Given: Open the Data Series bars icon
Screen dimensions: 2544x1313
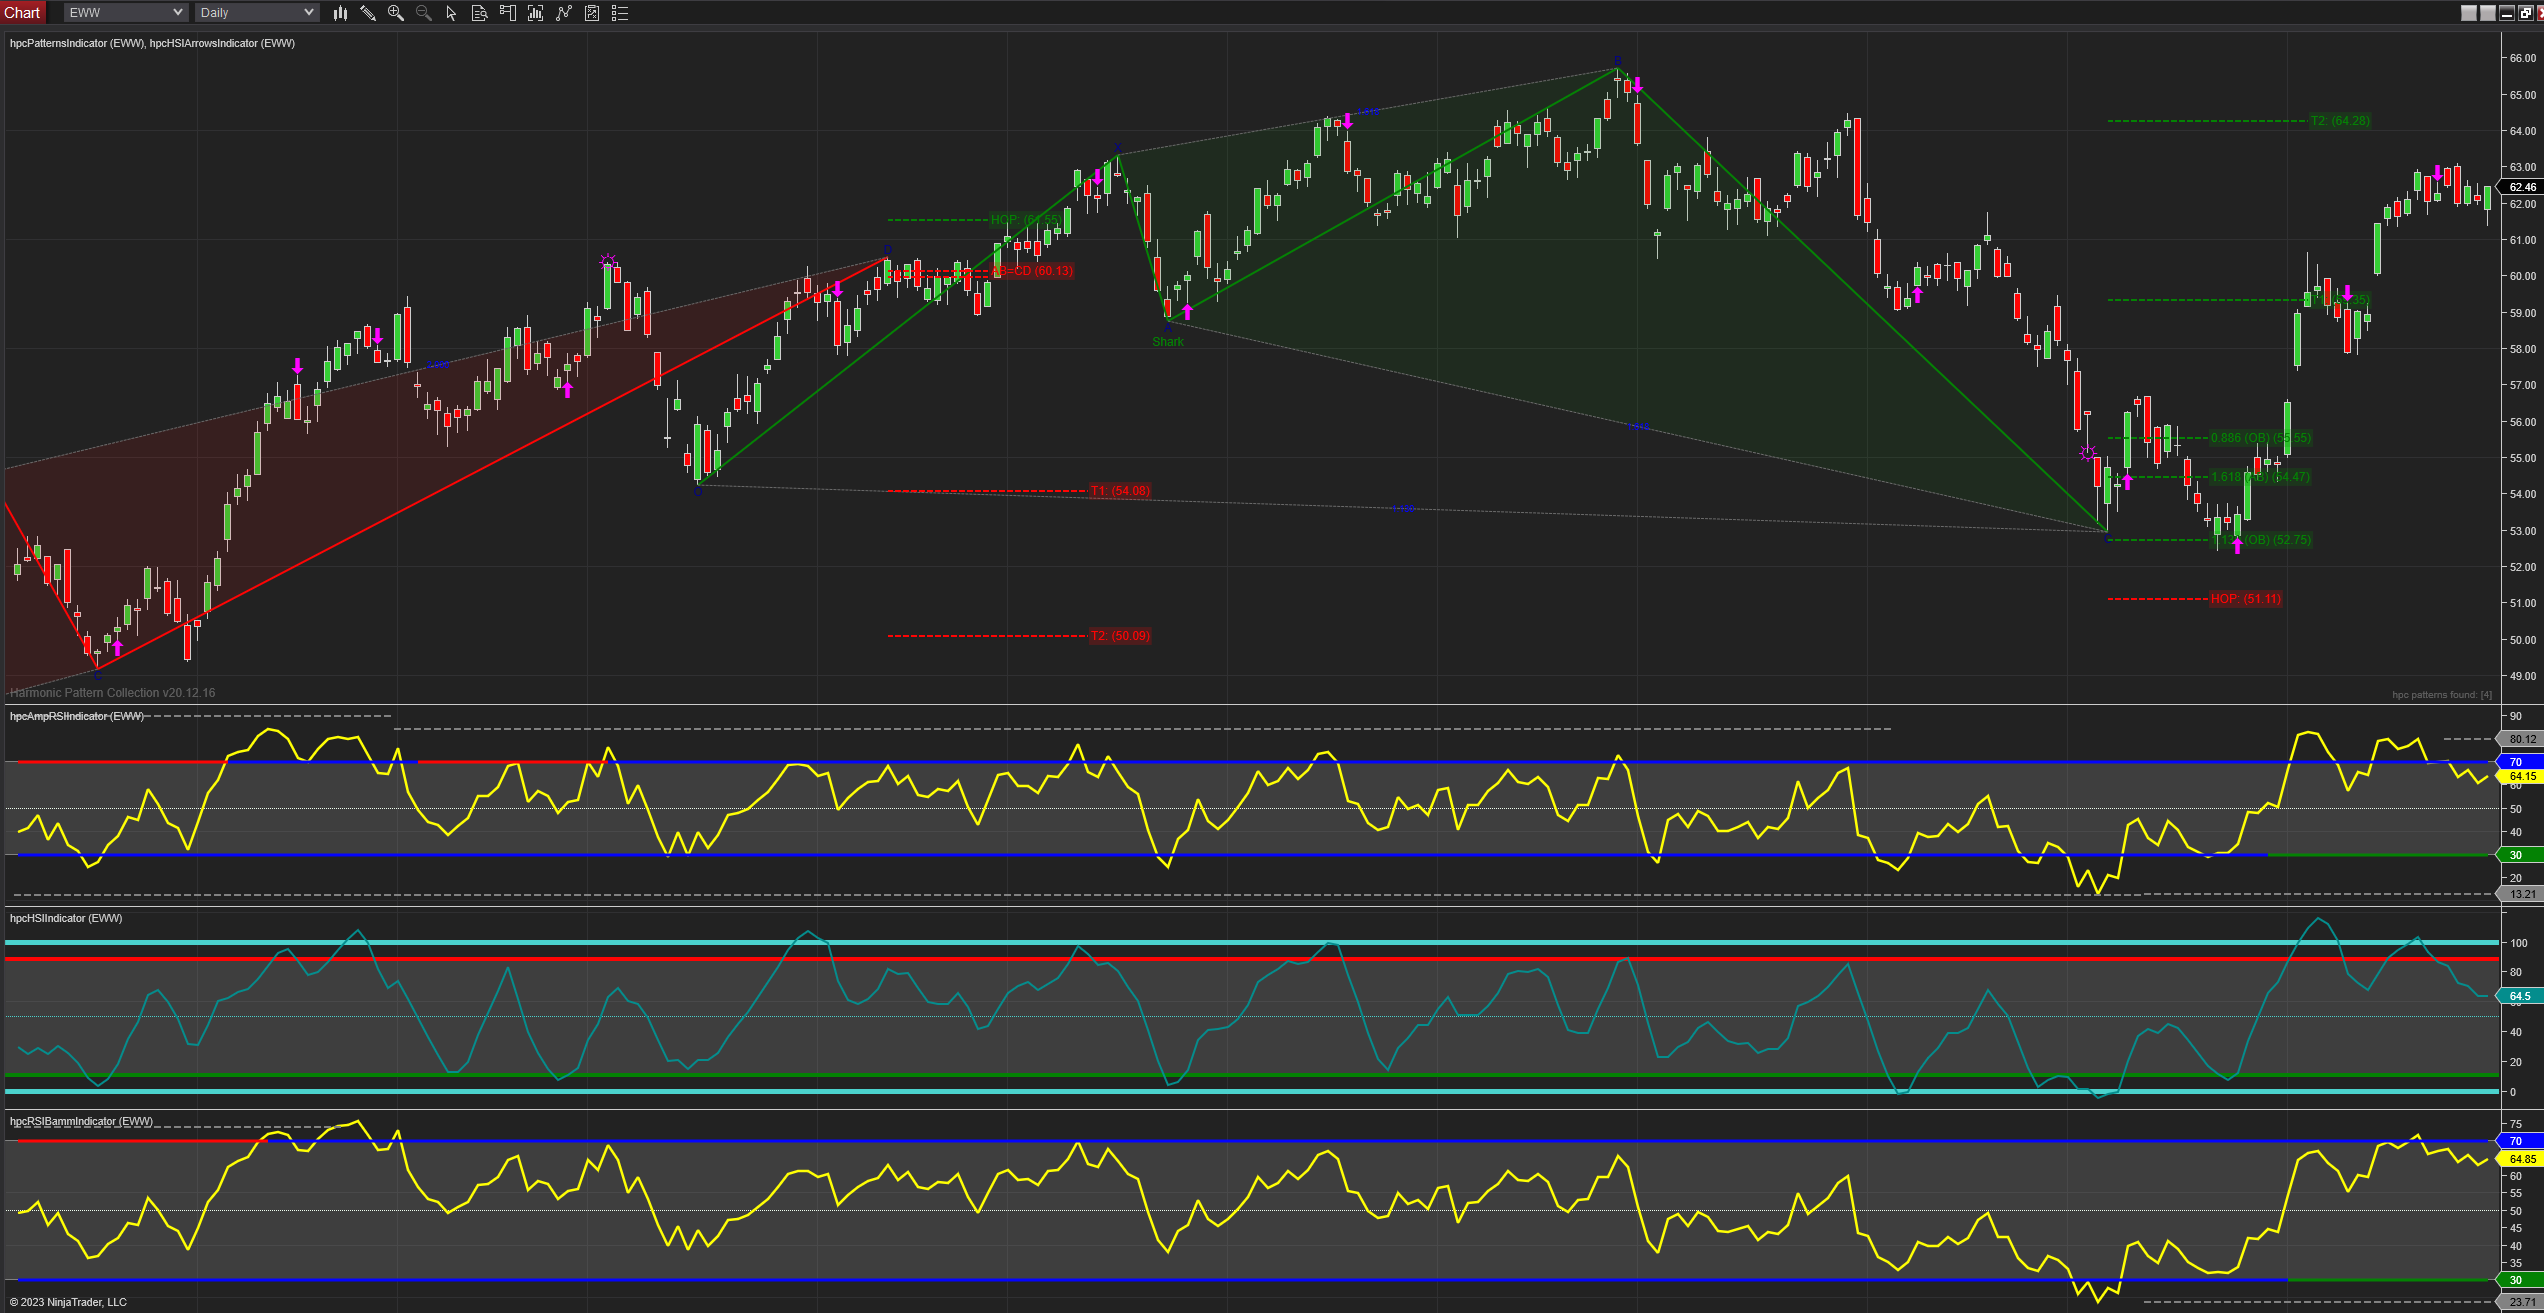Looking at the screenshot, I should coord(535,13).
